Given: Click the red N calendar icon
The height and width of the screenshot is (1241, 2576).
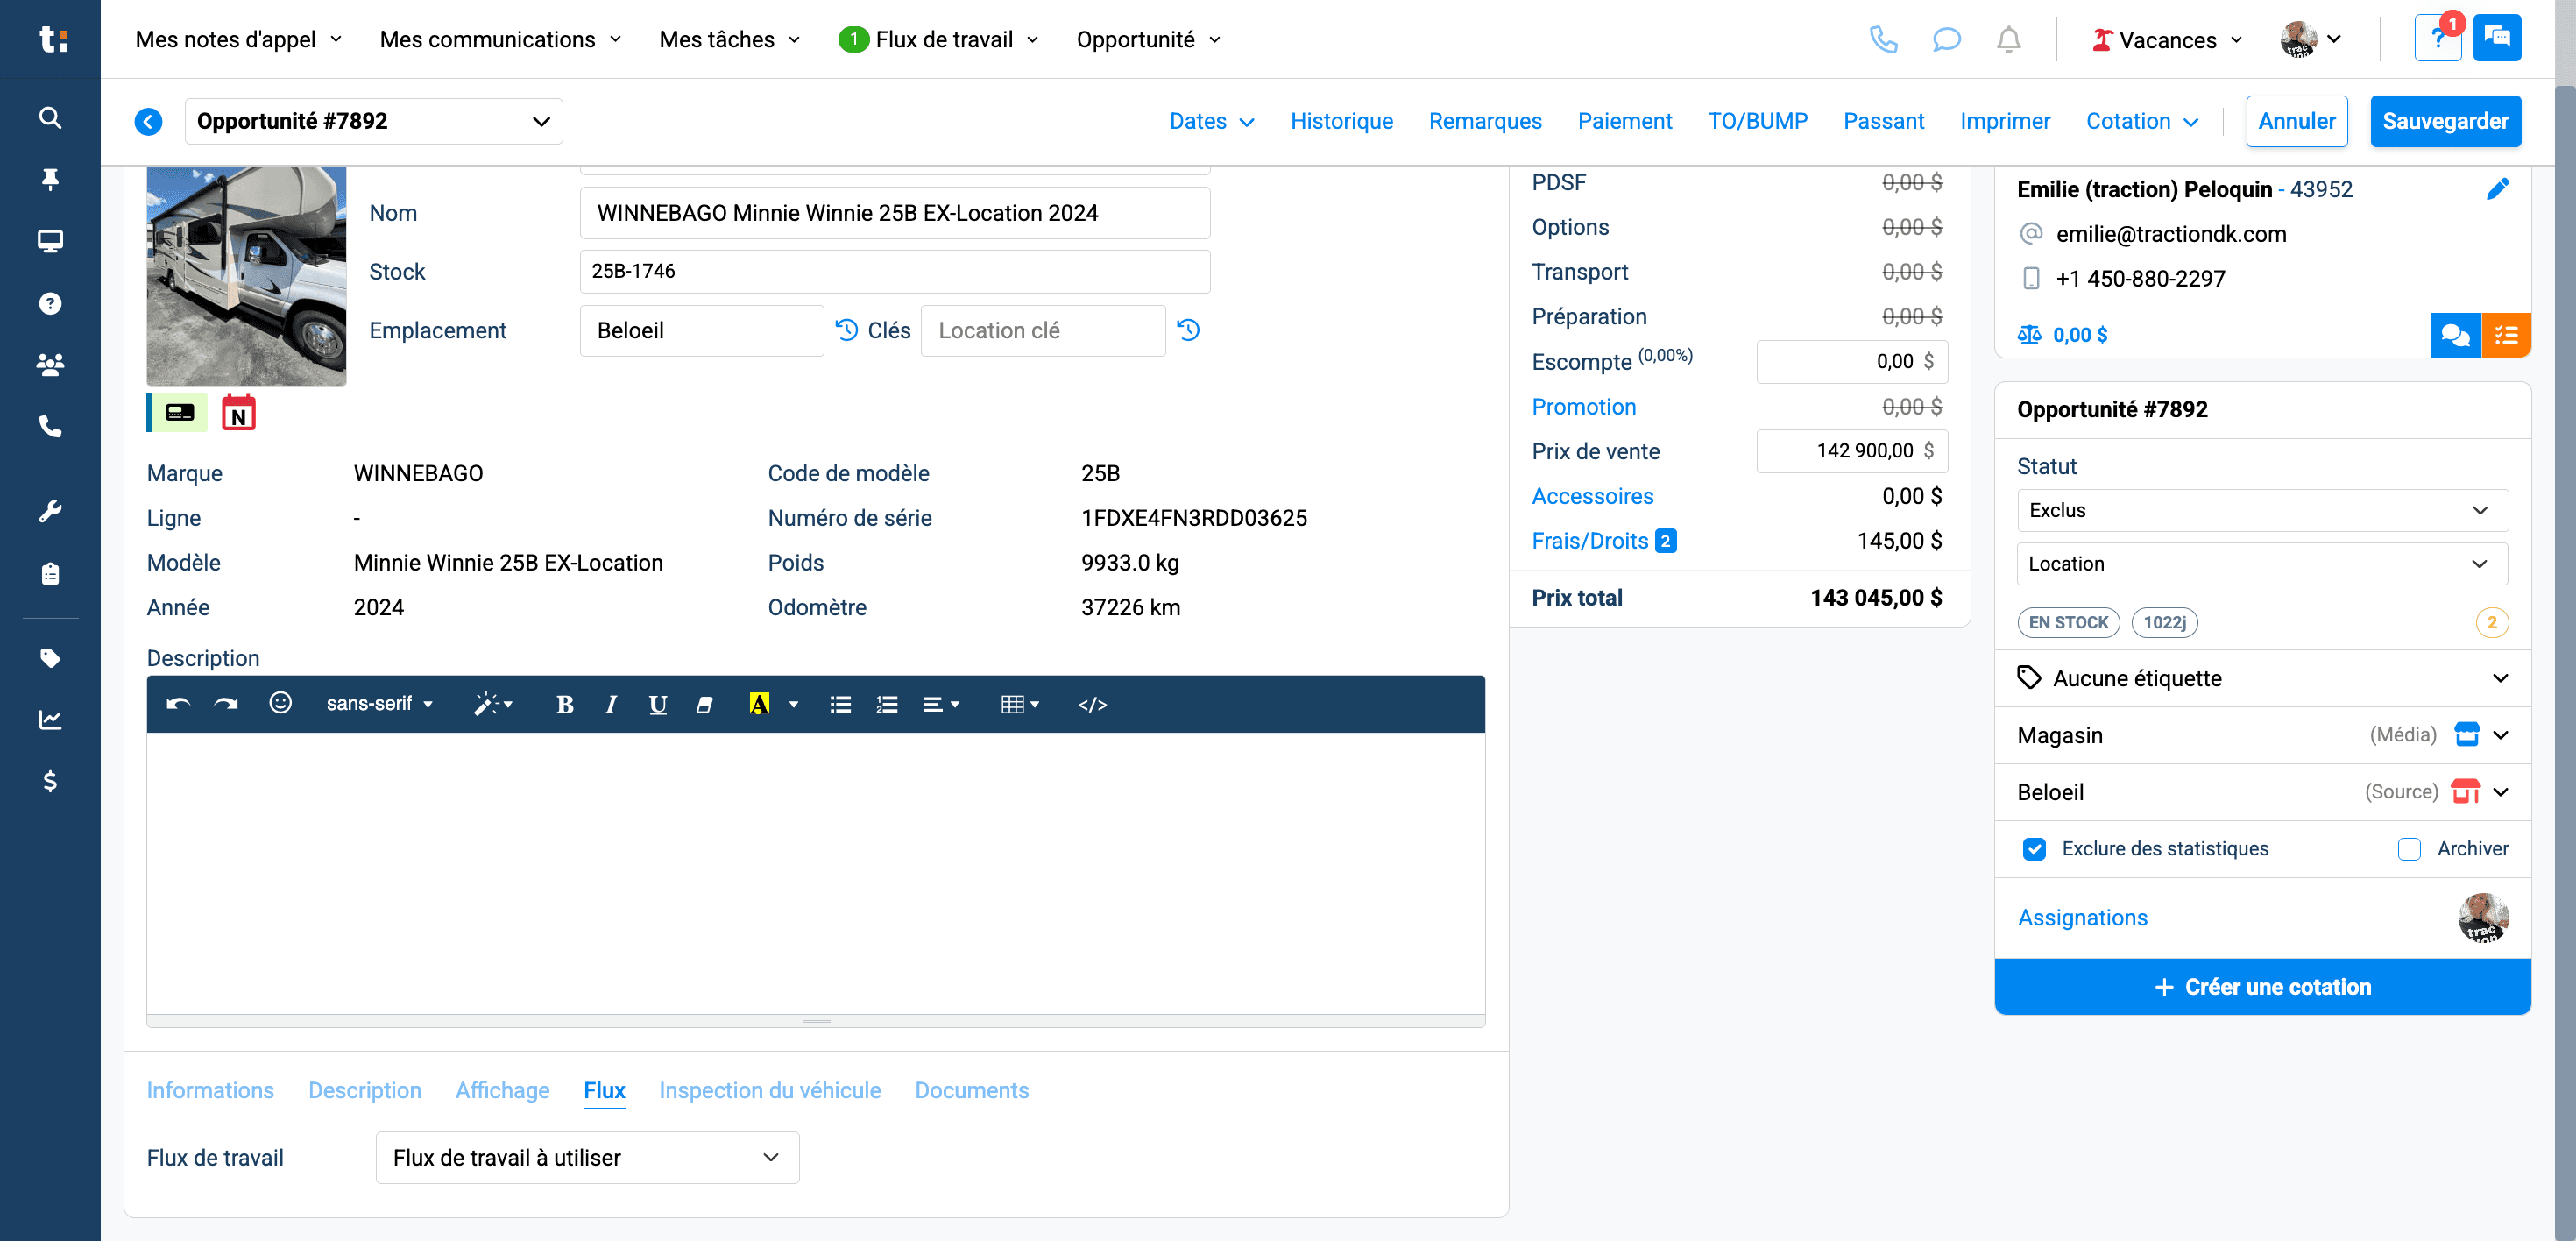Looking at the screenshot, I should coord(238,413).
